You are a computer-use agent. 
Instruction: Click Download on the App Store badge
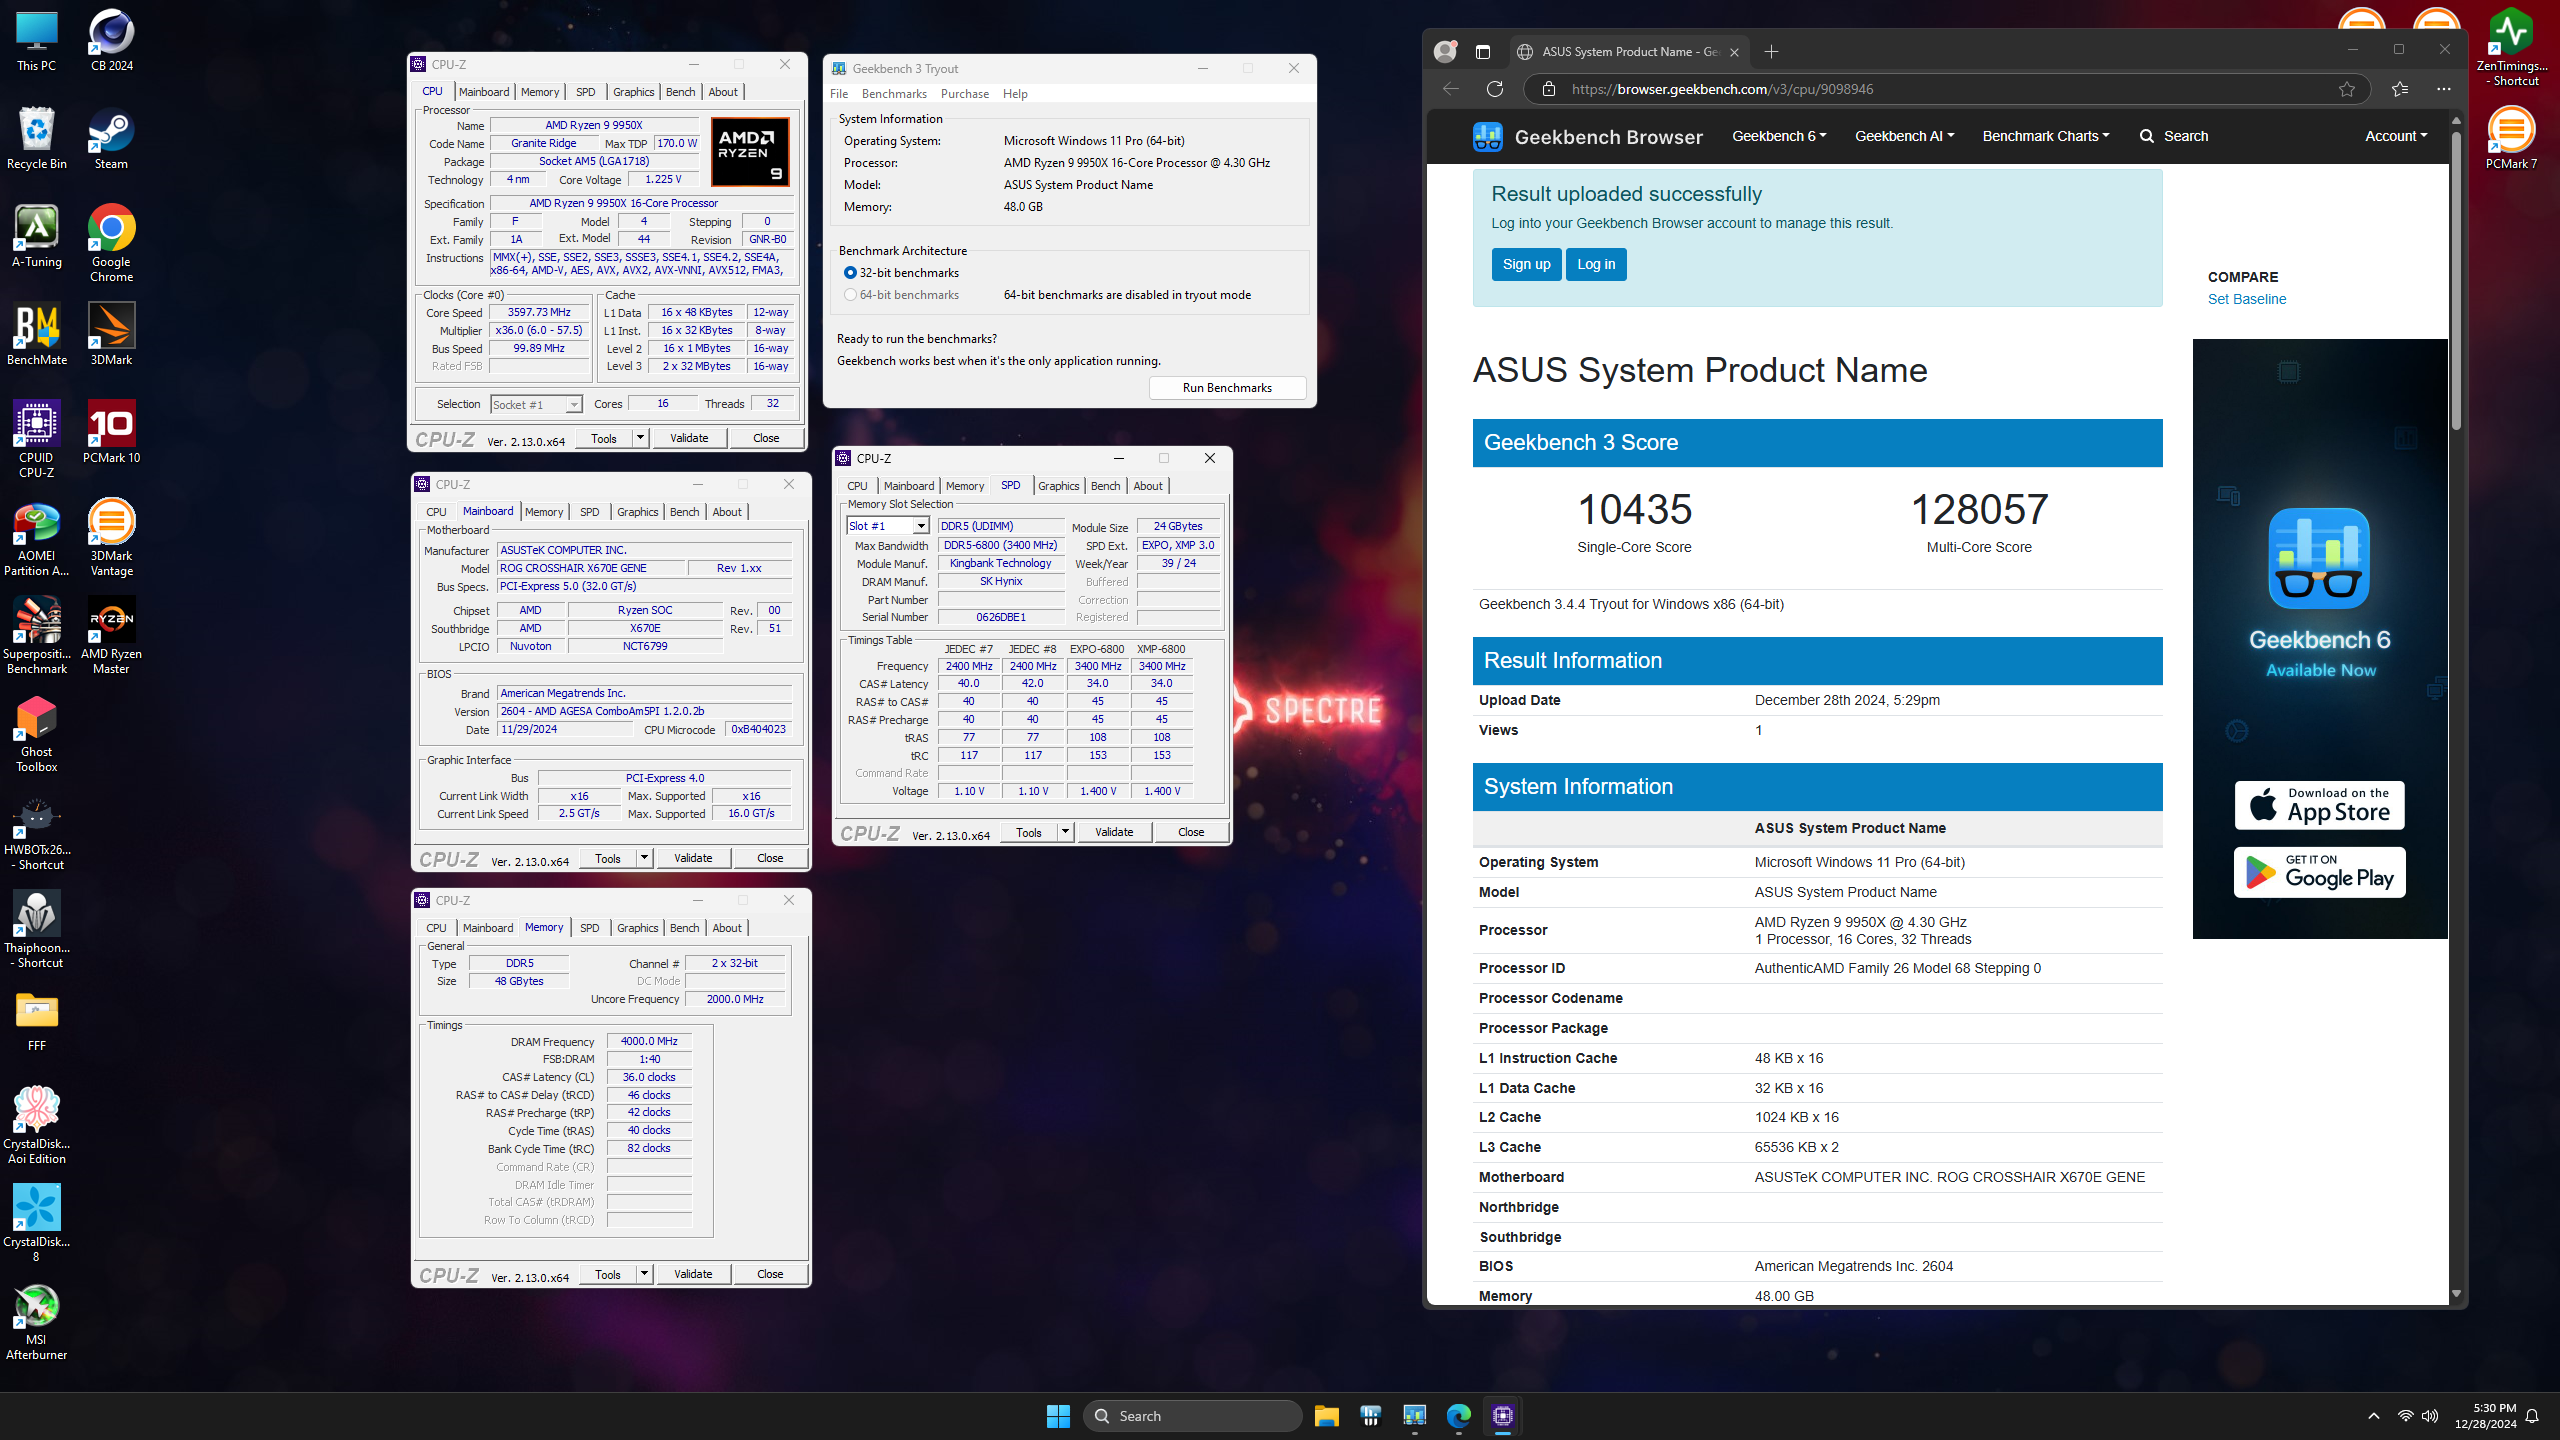2320,805
